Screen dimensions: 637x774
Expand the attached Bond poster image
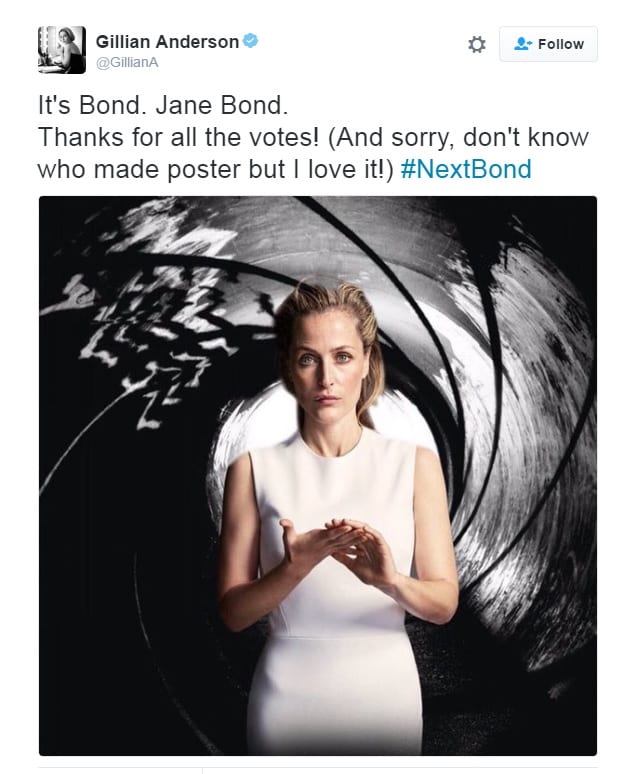tap(318, 475)
